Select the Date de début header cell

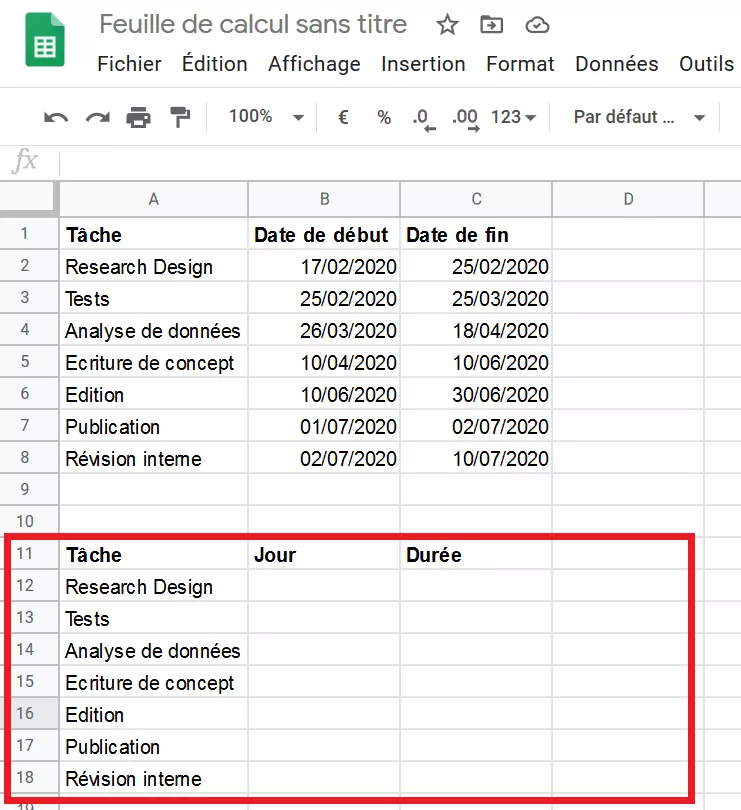pyautogui.click(x=324, y=234)
